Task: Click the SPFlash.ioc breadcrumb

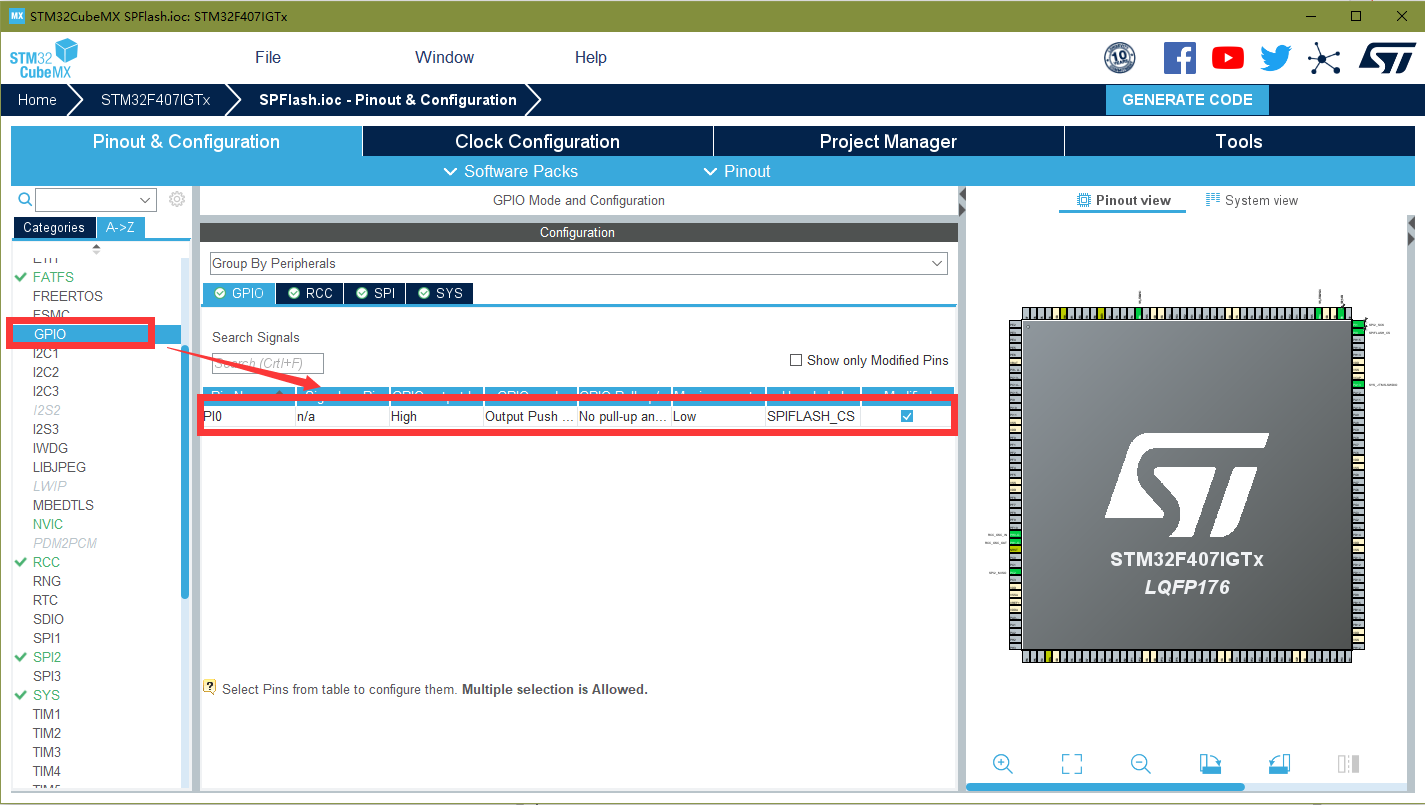Action: click(388, 100)
